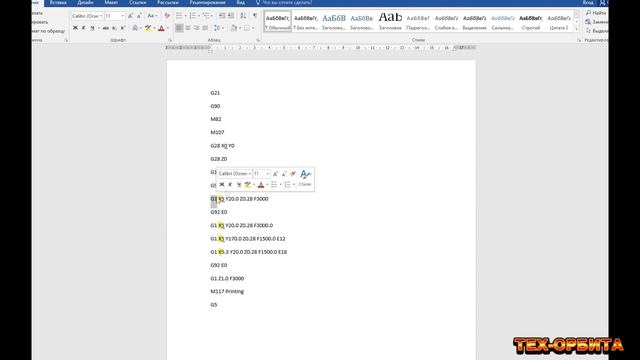Increase font size with the ribbon icon
The height and width of the screenshot is (360, 640).
pos(130,16)
